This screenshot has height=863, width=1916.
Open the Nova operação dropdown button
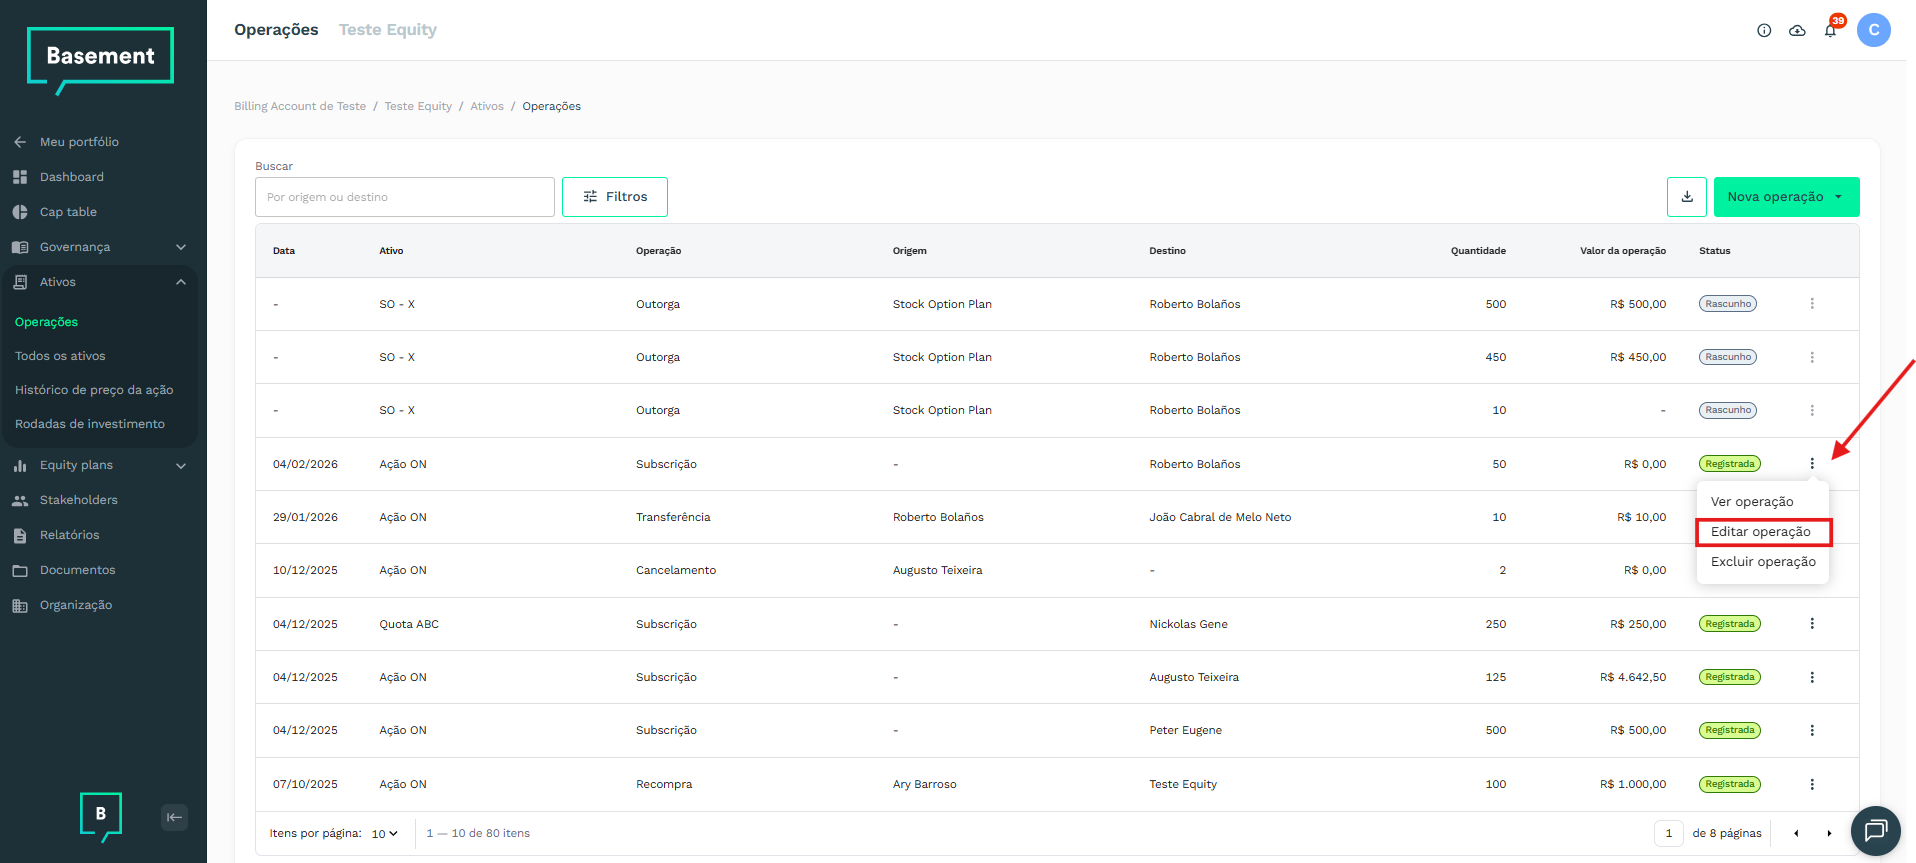[1786, 197]
